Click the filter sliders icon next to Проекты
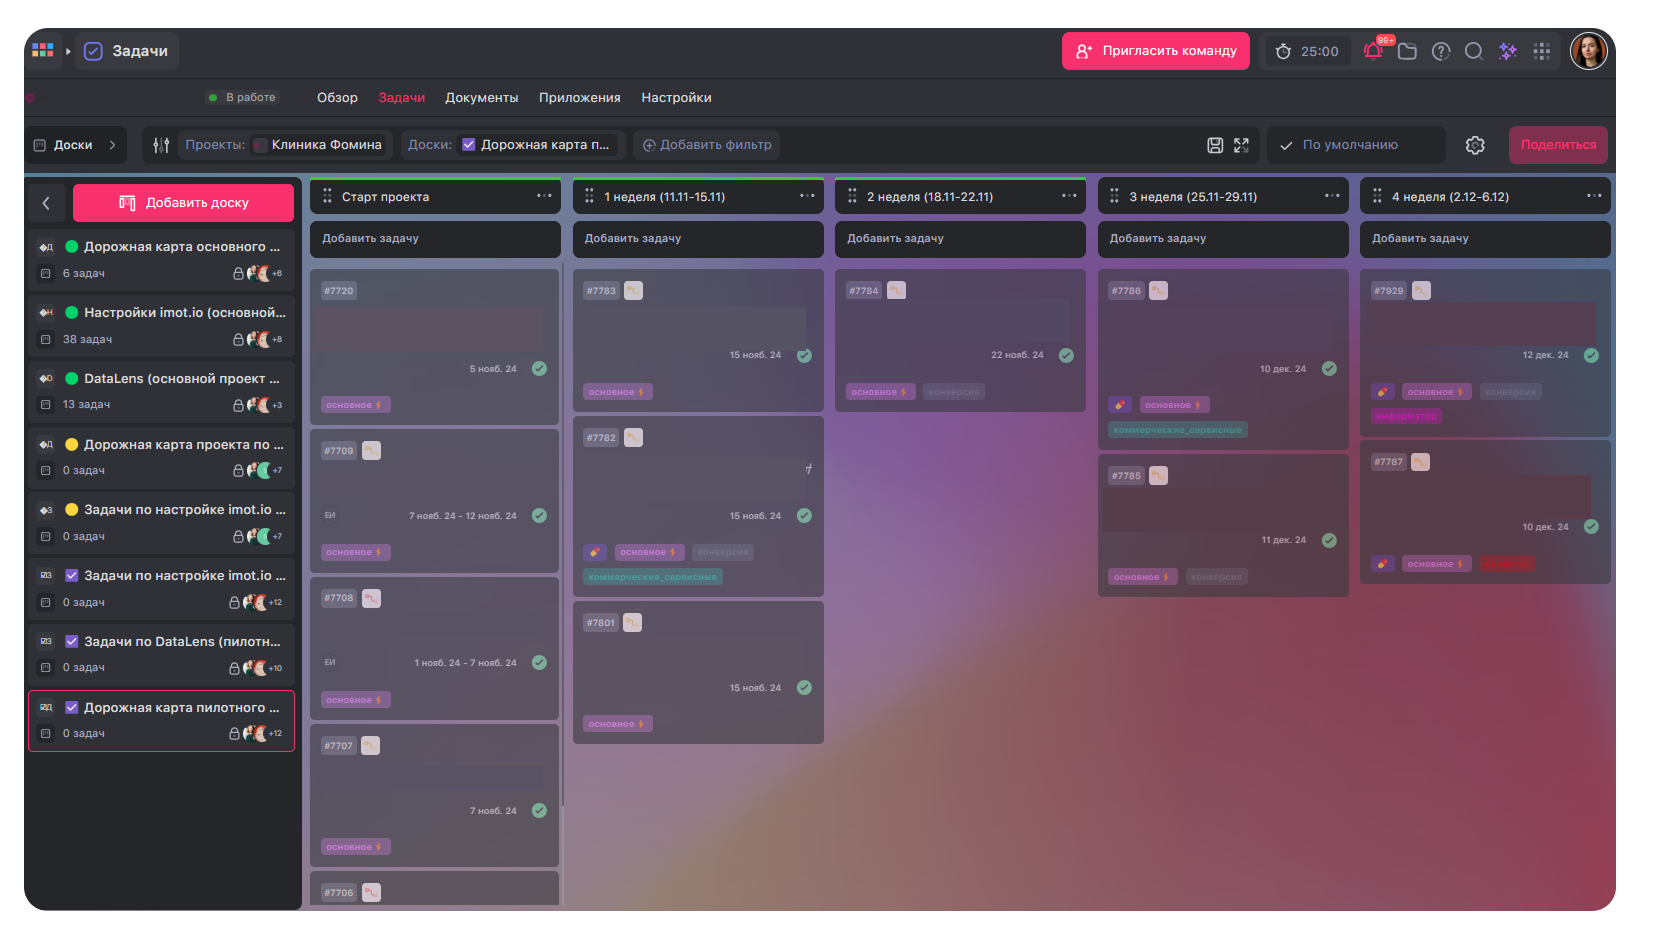The height and width of the screenshot is (939, 1658). click(160, 145)
